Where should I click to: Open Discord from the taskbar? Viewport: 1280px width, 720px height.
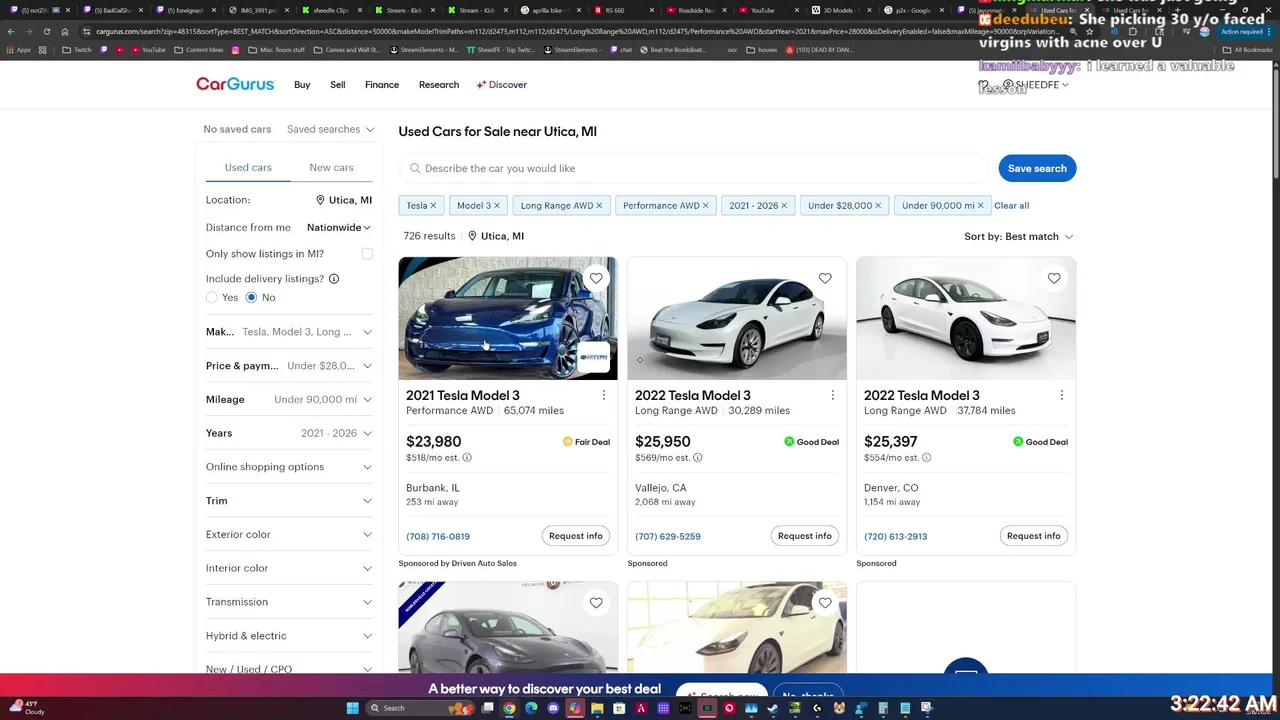(553, 708)
